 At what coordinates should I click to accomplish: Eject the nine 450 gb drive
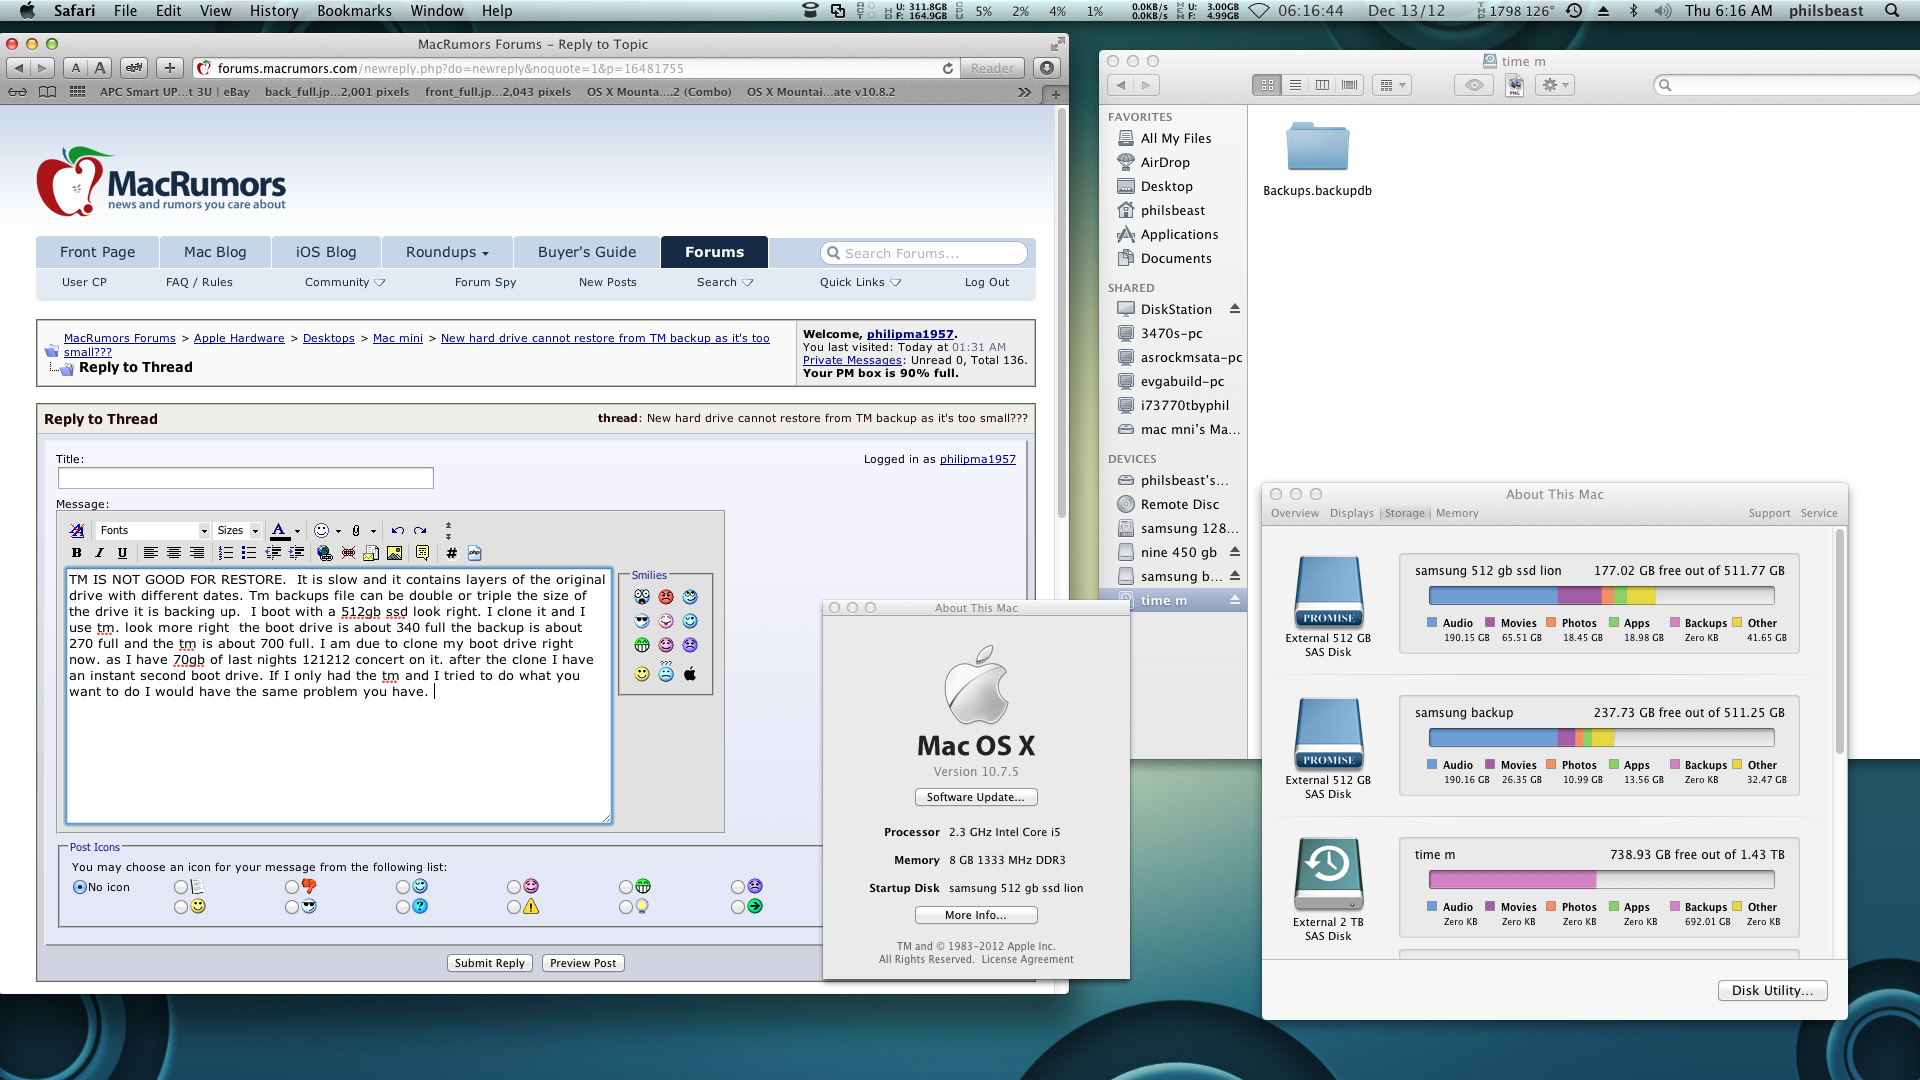(1235, 552)
